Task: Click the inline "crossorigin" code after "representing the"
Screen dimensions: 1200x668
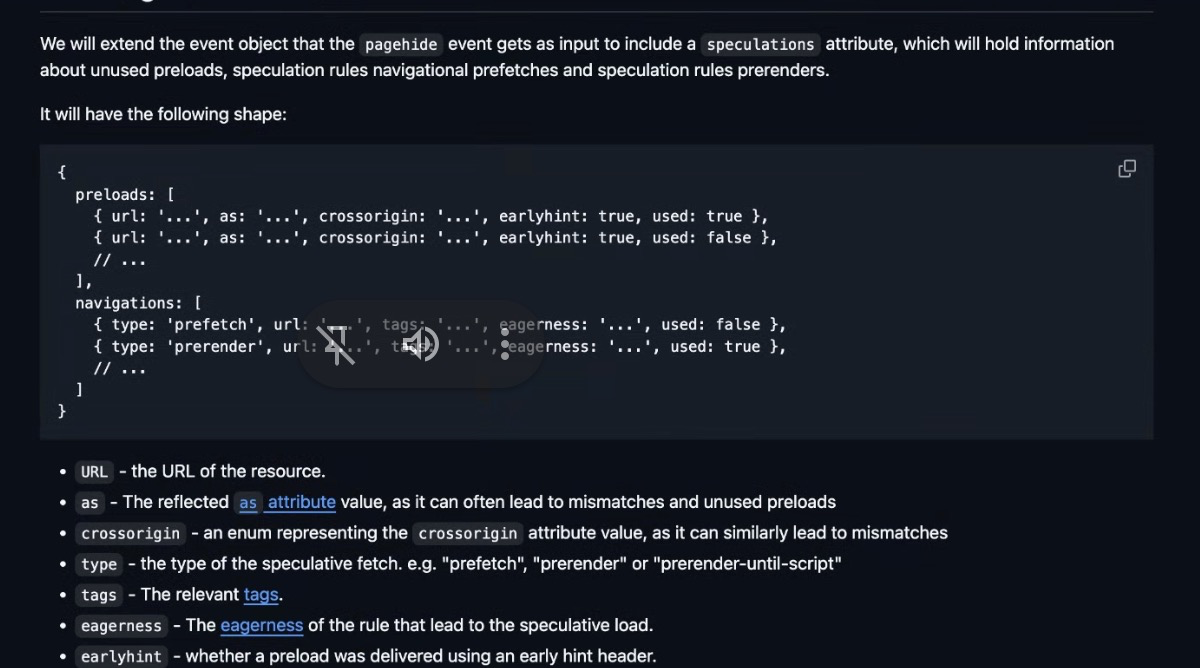Action: point(468,534)
